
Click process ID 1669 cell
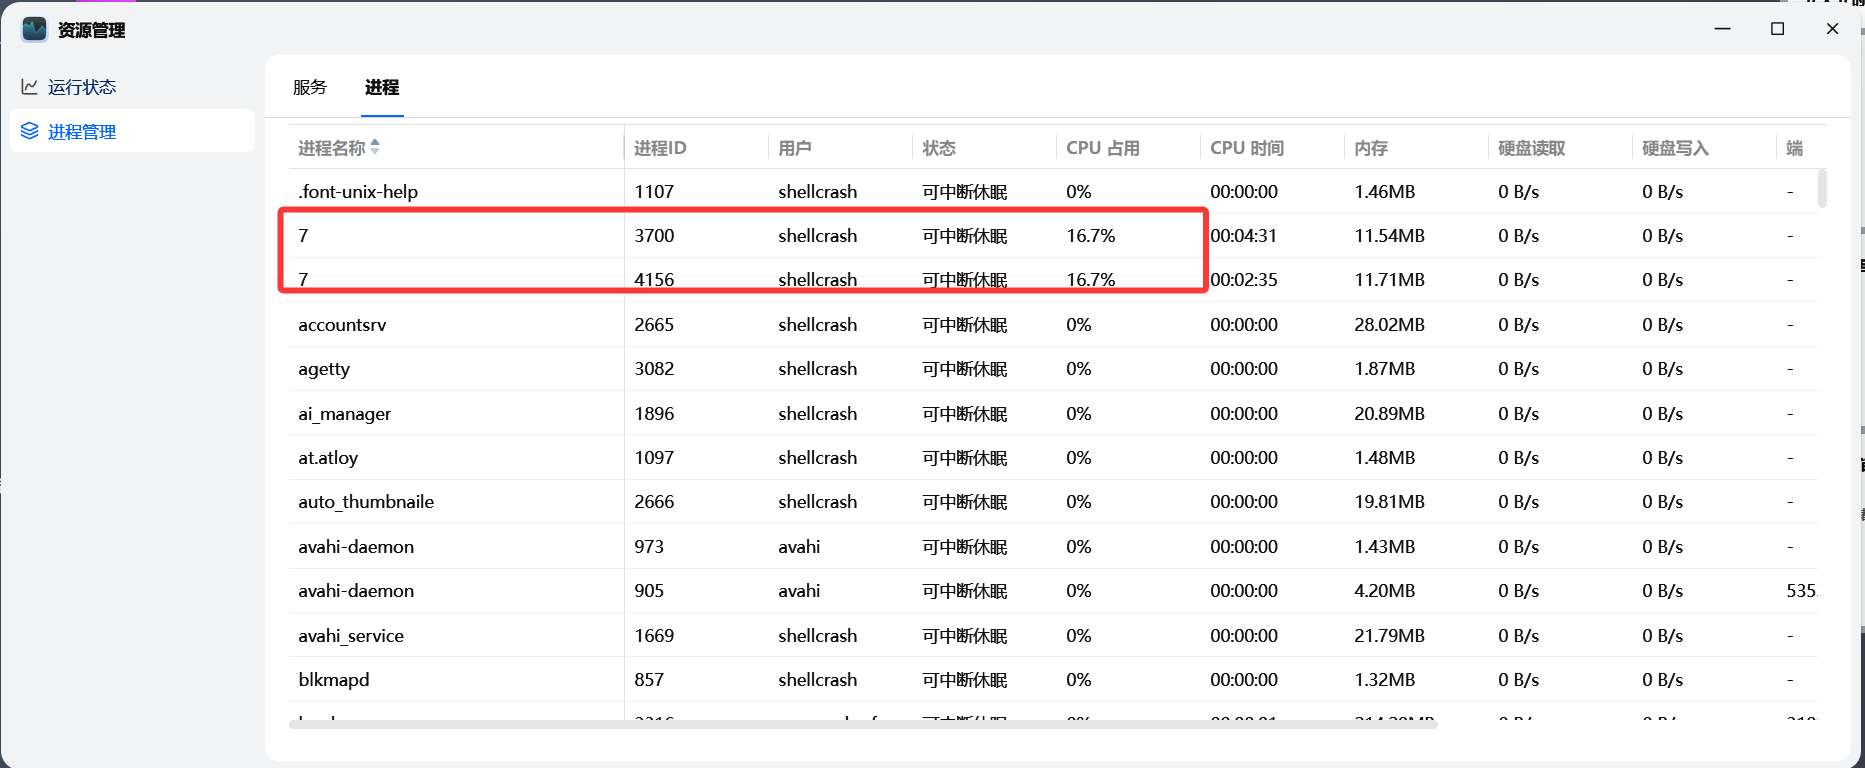pos(654,636)
